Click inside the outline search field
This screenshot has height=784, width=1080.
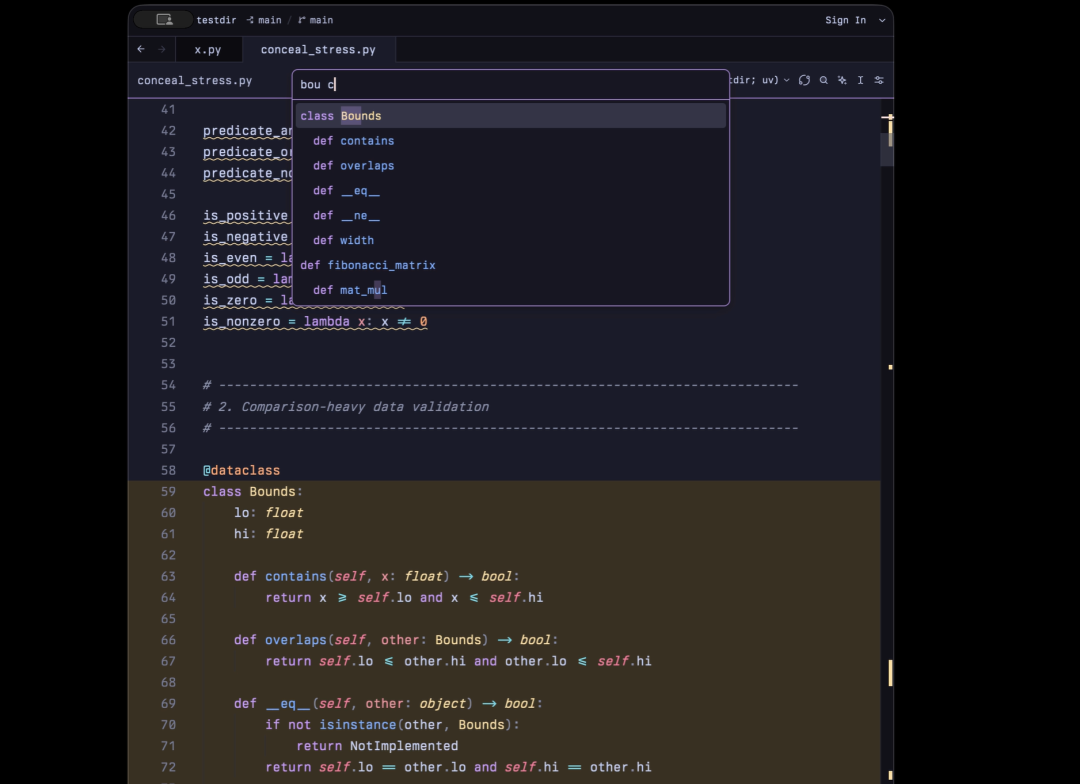(x=511, y=84)
